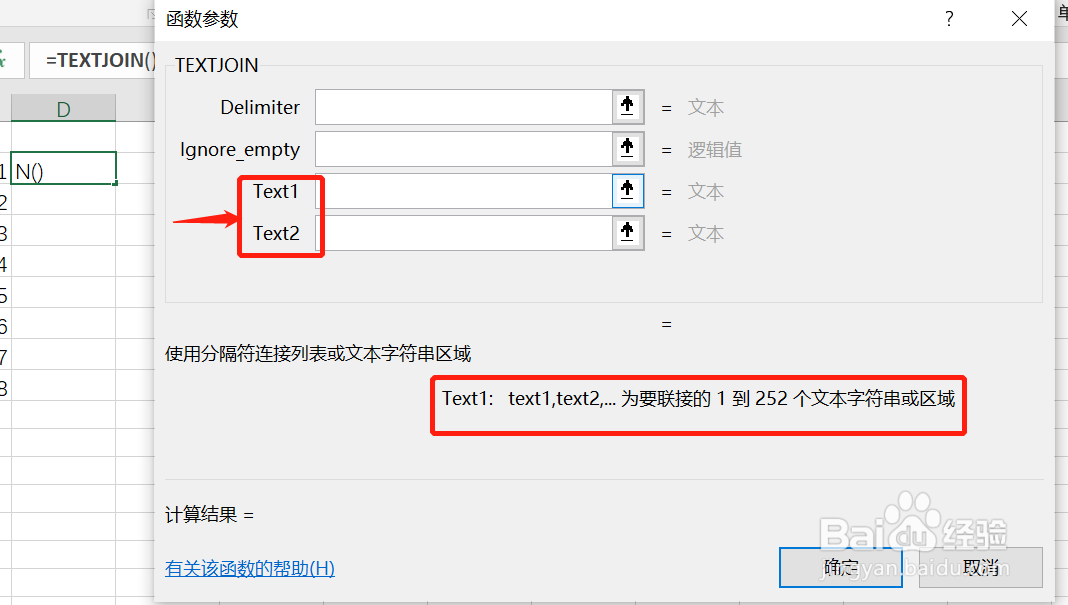Click the TEXTJOIN function name label

click(x=217, y=65)
